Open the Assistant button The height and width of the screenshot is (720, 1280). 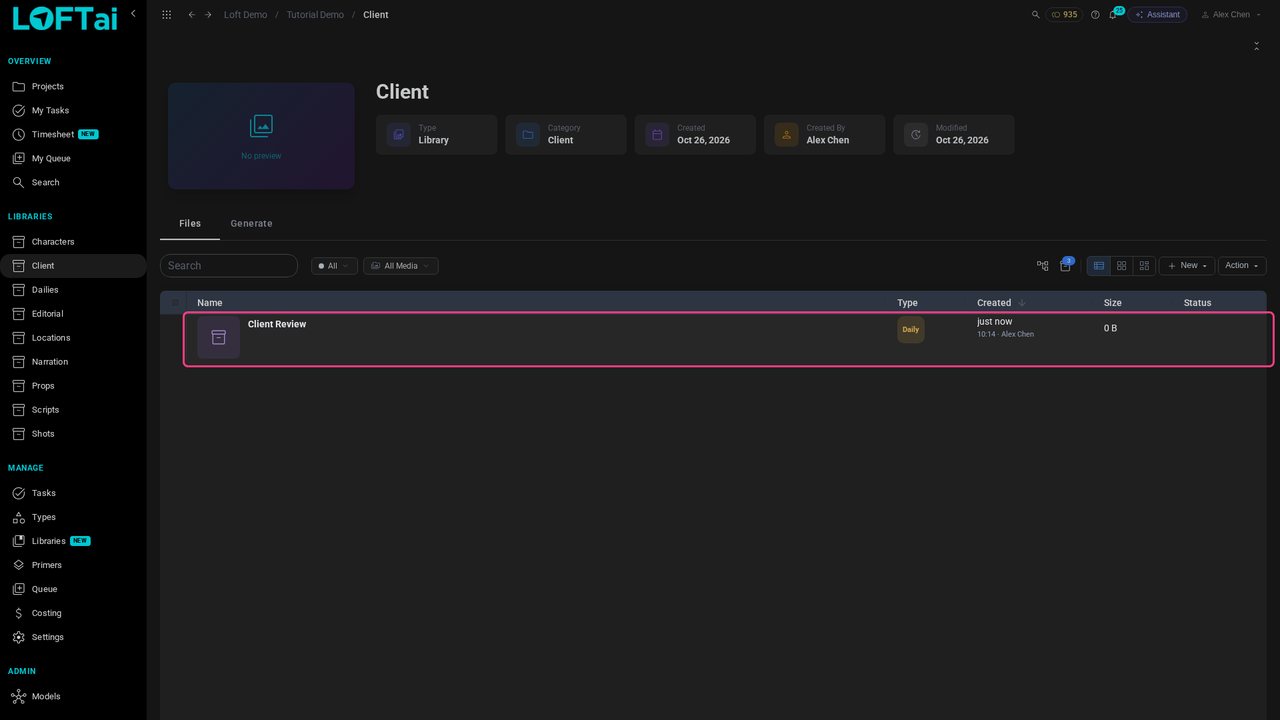pos(1157,15)
